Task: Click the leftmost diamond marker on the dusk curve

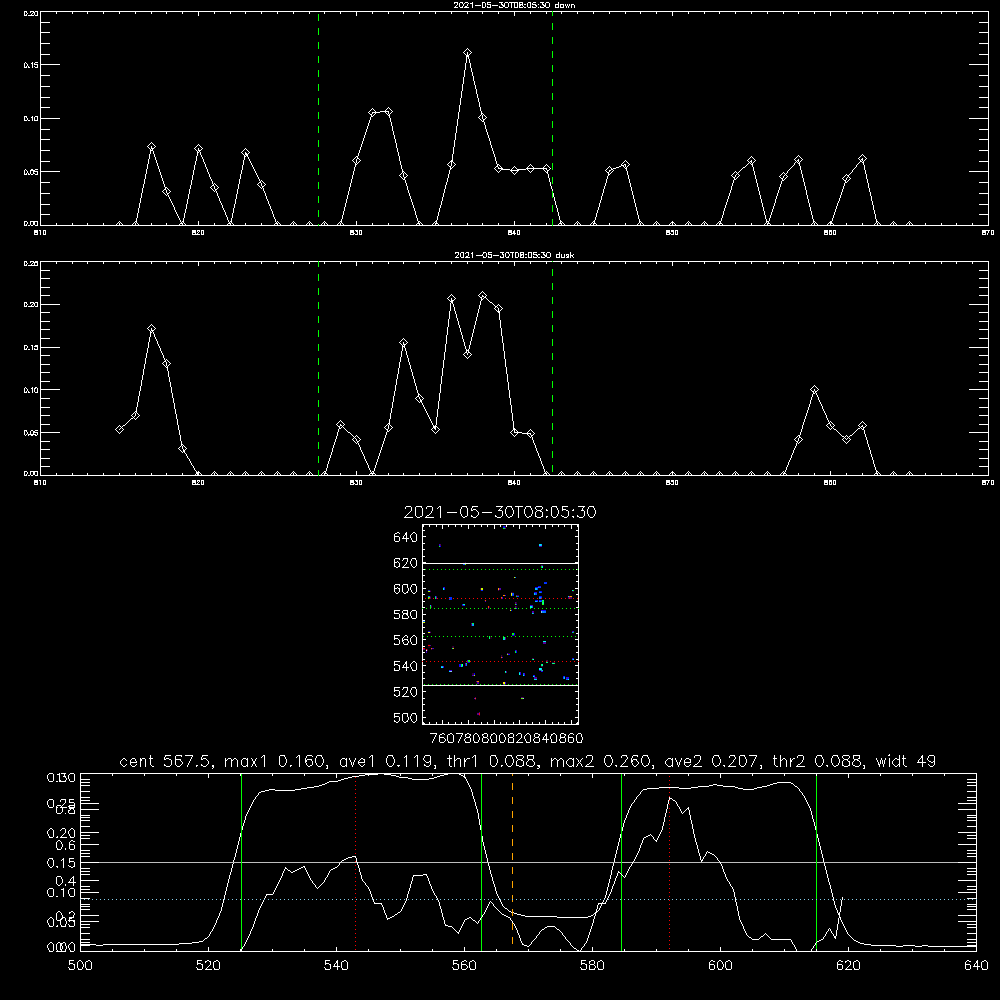Action: (119, 429)
